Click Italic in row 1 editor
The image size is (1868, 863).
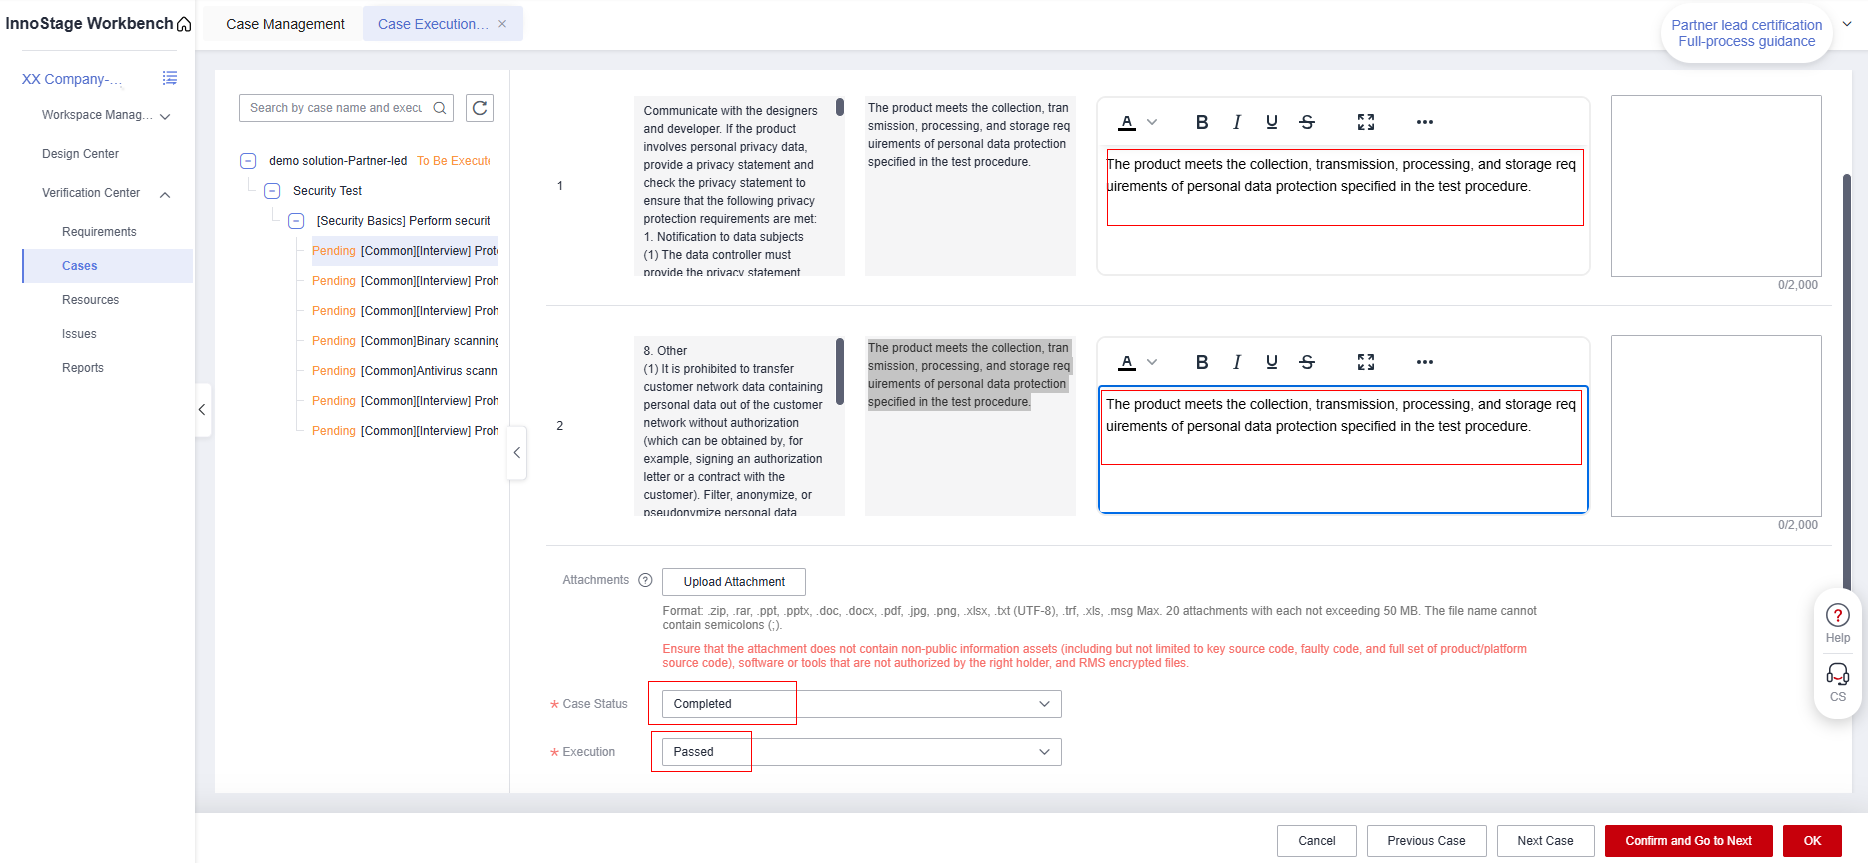coord(1237,122)
